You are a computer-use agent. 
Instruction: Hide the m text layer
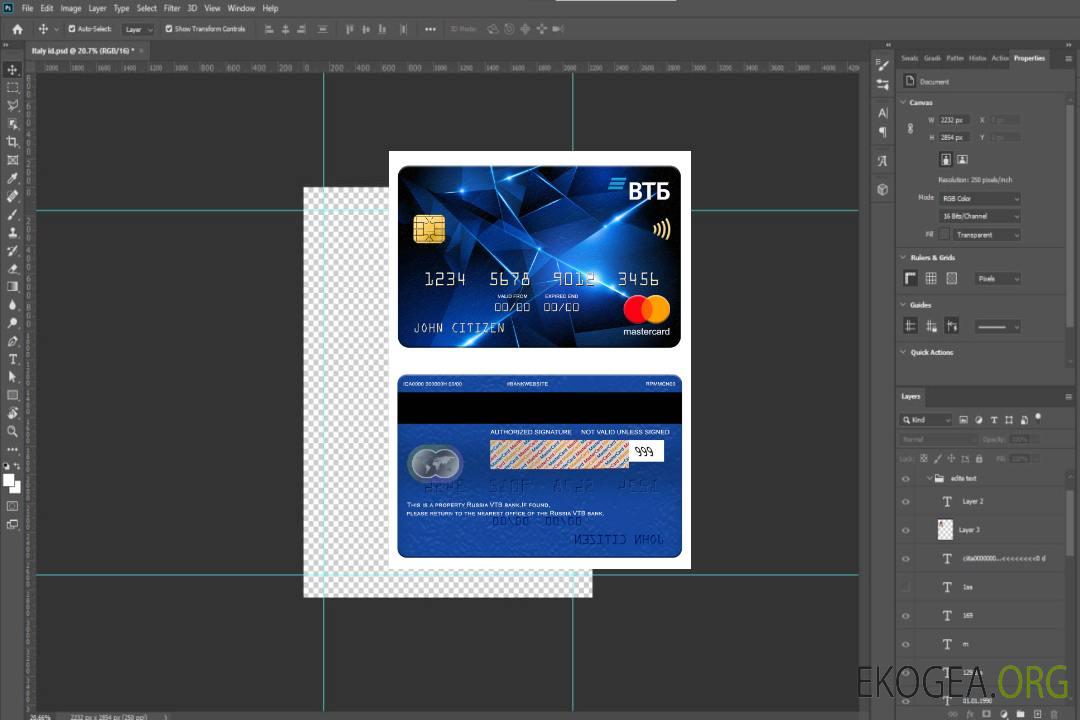pos(906,644)
